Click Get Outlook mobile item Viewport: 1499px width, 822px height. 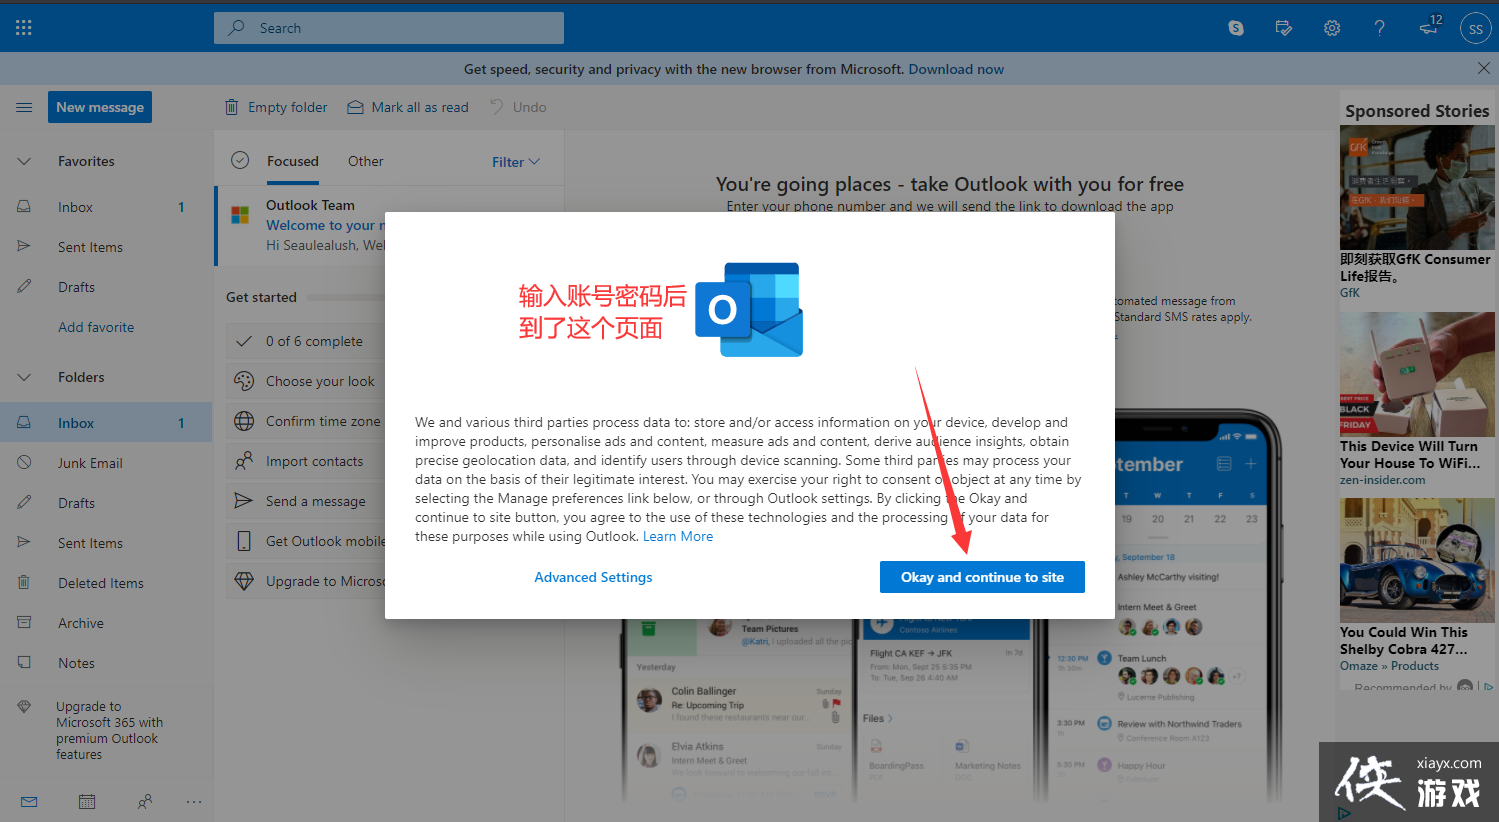[x=306, y=541]
